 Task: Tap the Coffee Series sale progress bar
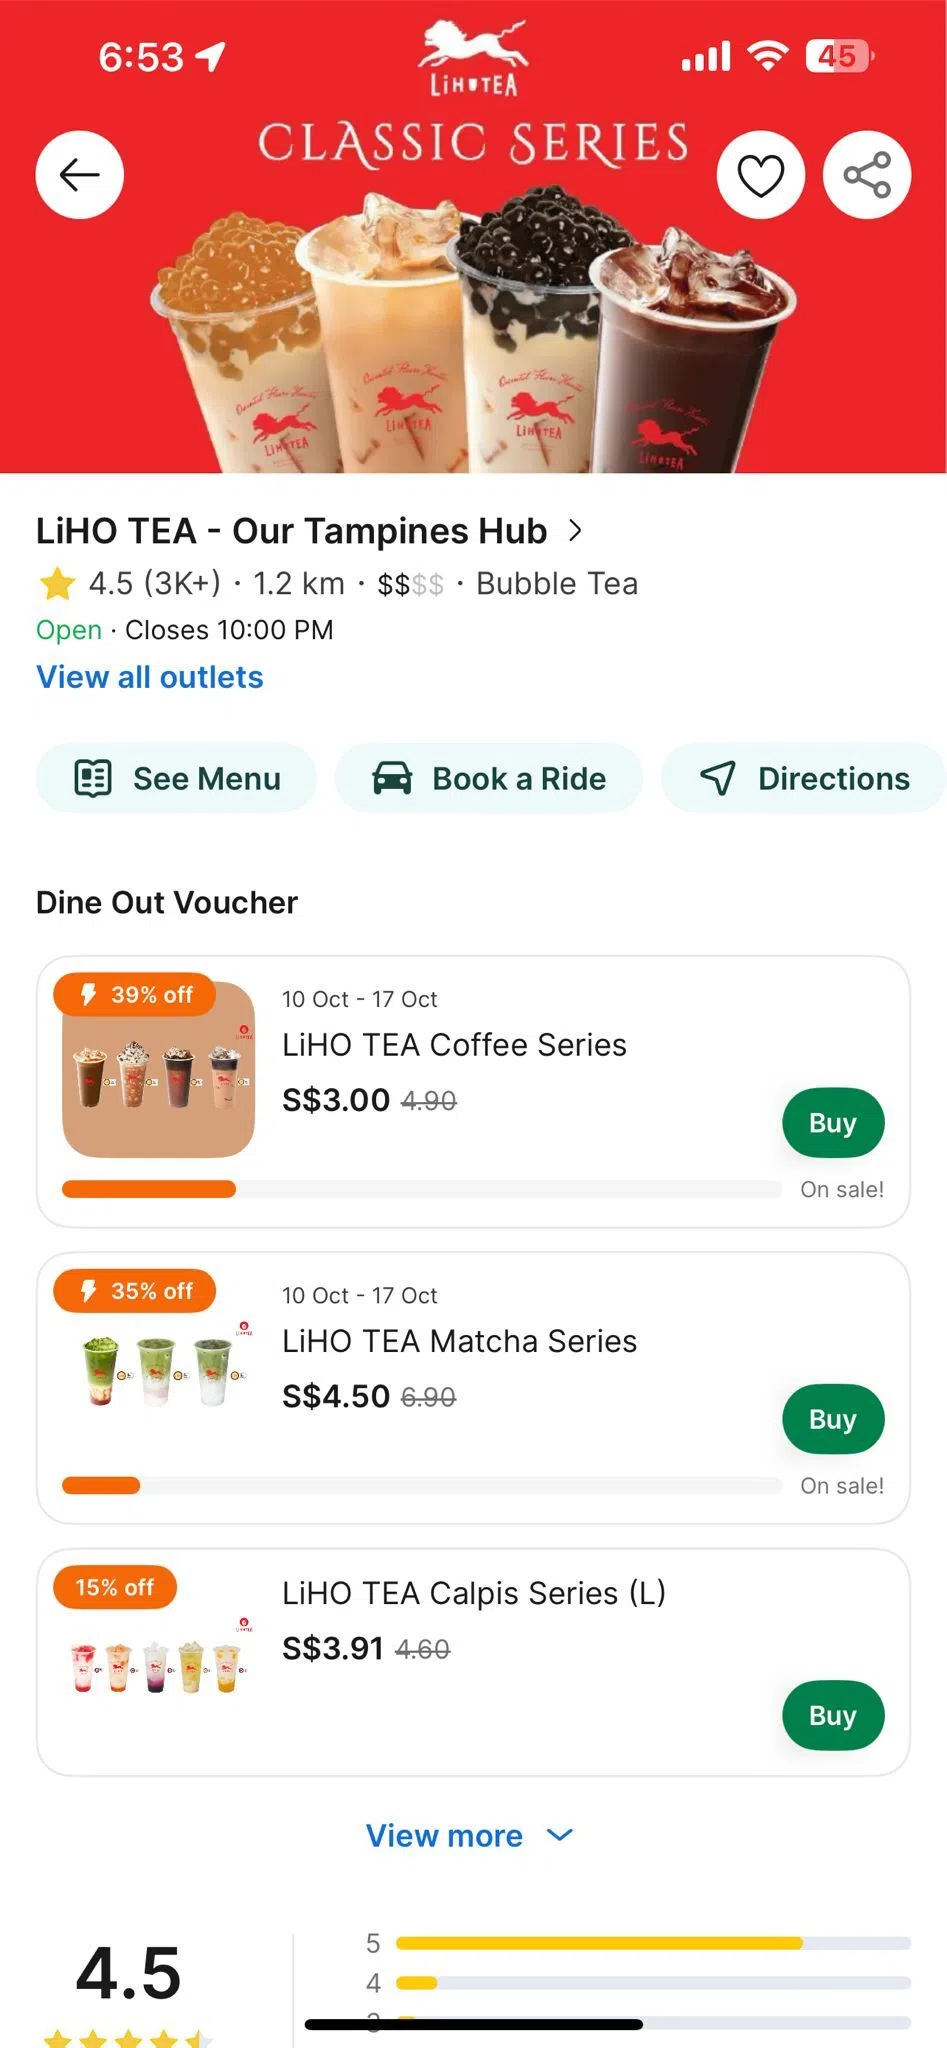[x=420, y=1189]
